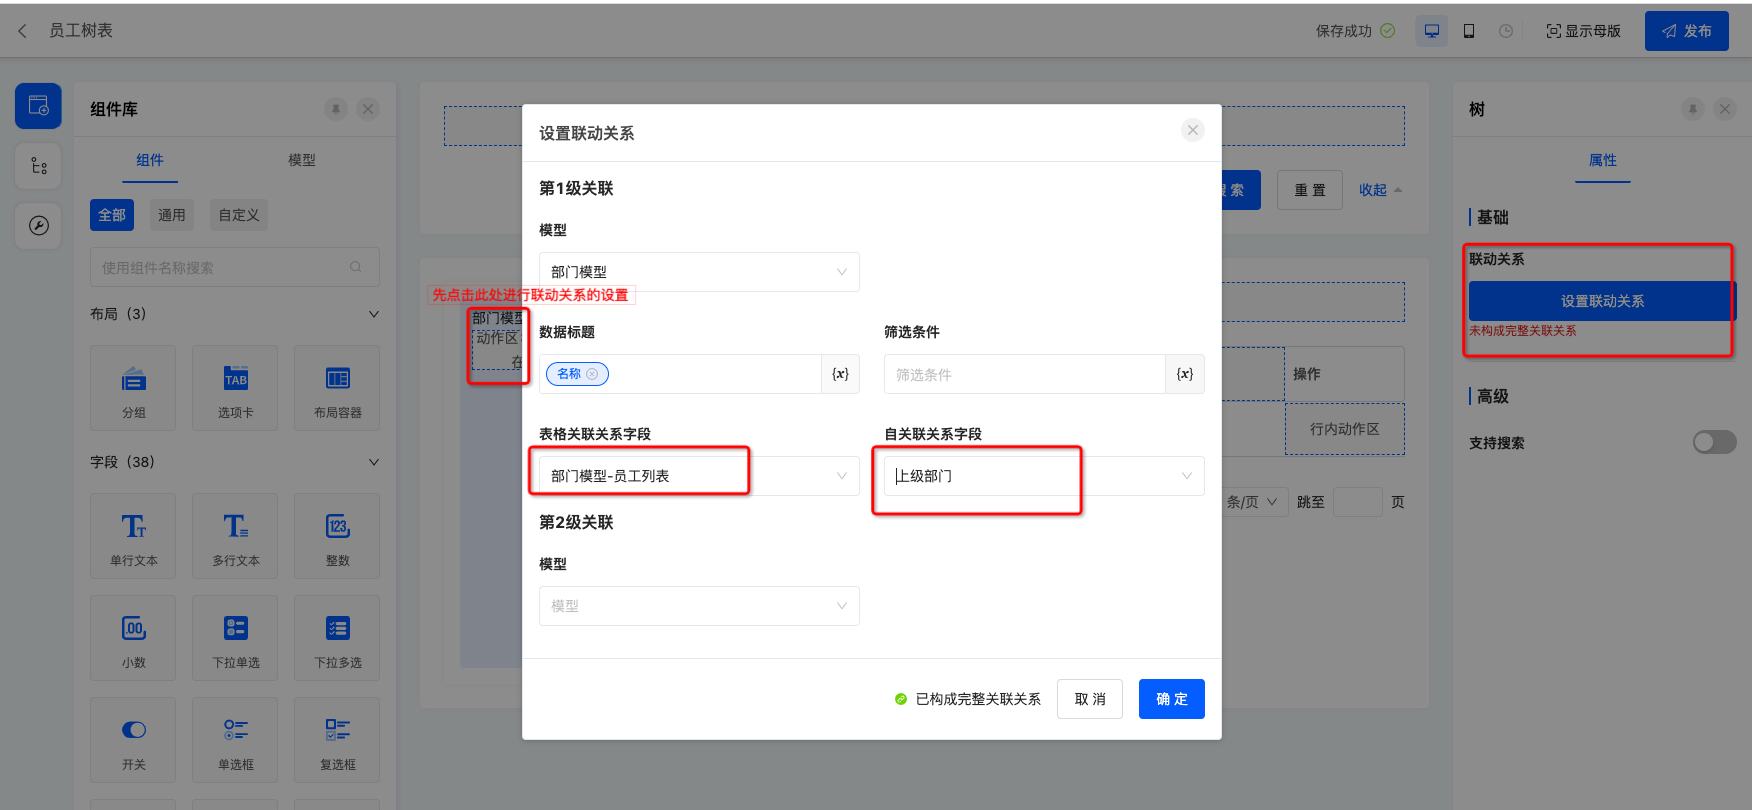Pick the 下拉单选 field component
1752x810 pixels.
point(235,638)
